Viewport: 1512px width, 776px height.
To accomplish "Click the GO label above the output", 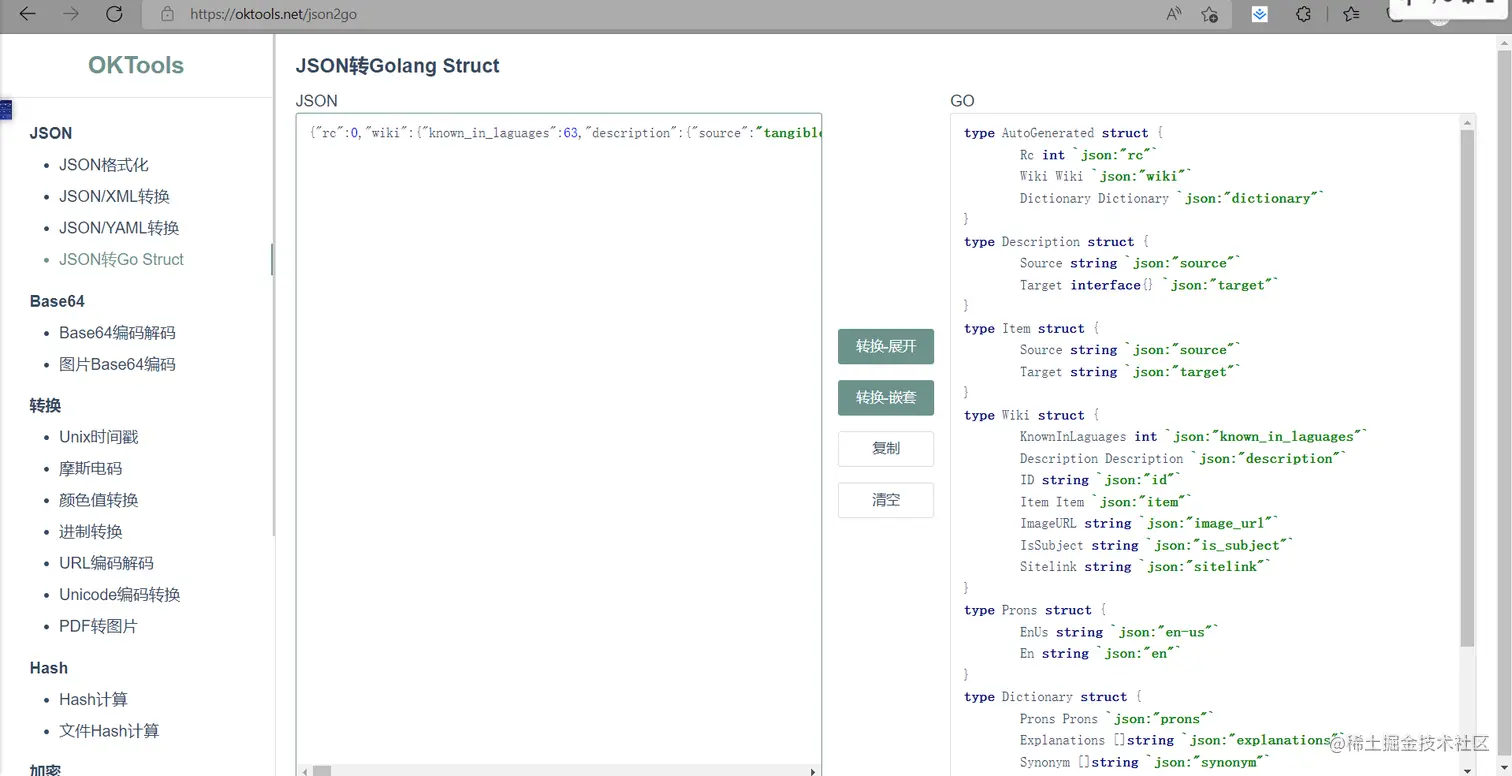I will [x=962, y=101].
